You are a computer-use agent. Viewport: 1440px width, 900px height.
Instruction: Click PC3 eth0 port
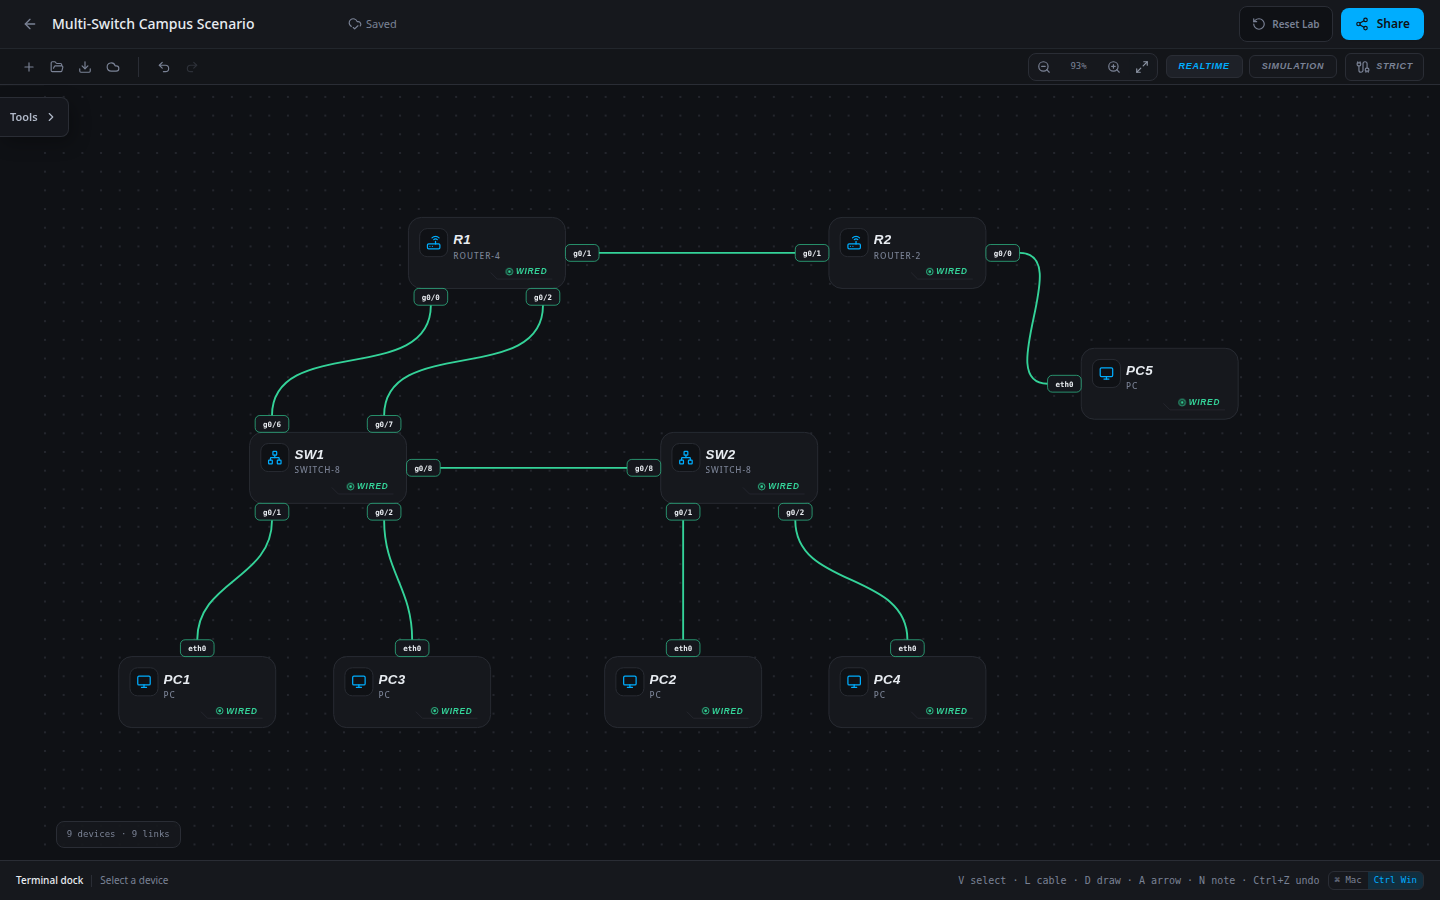[x=412, y=648]
